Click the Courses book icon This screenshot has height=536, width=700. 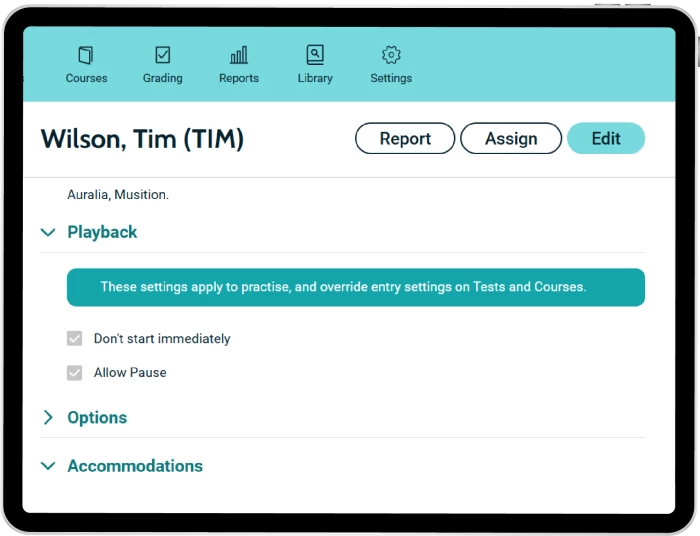point(86,55)
